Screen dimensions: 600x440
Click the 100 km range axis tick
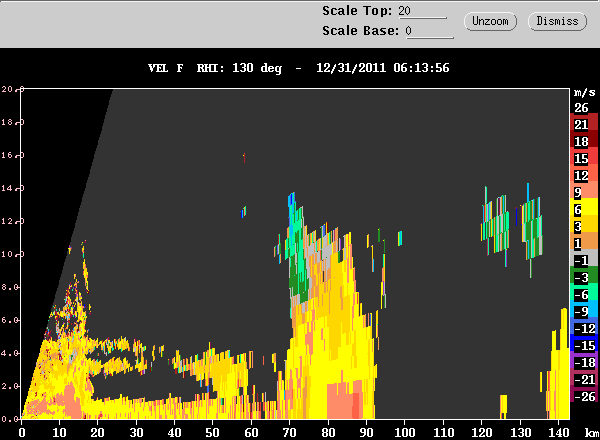405,432
